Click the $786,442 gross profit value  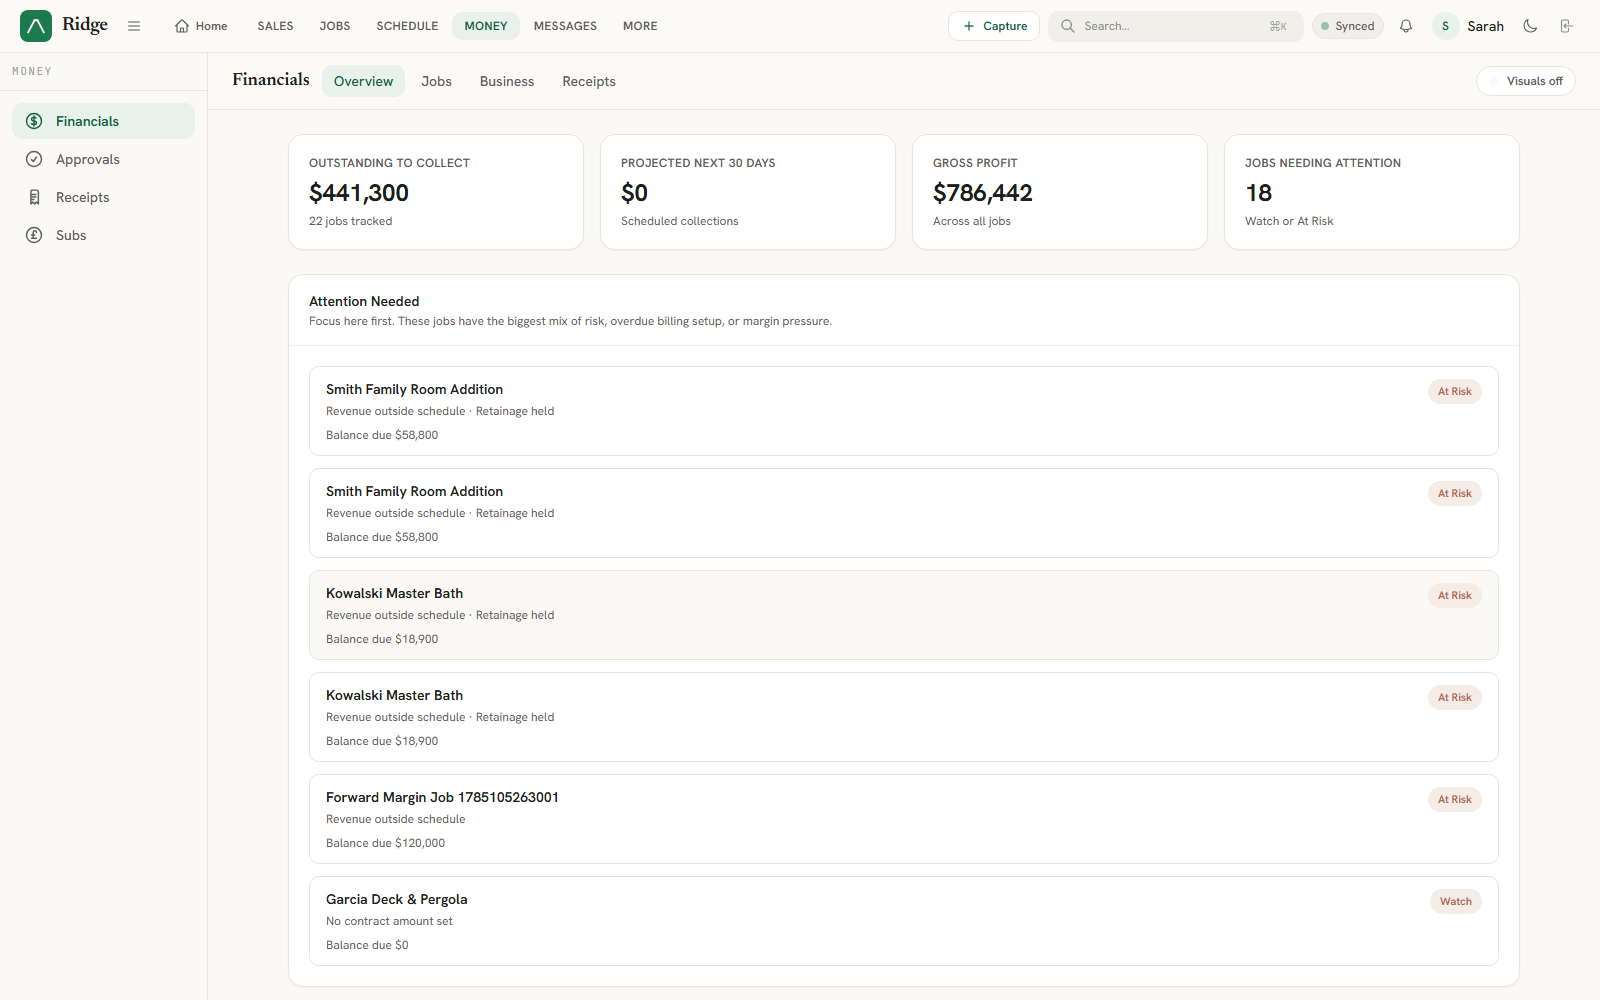point(982,192)
